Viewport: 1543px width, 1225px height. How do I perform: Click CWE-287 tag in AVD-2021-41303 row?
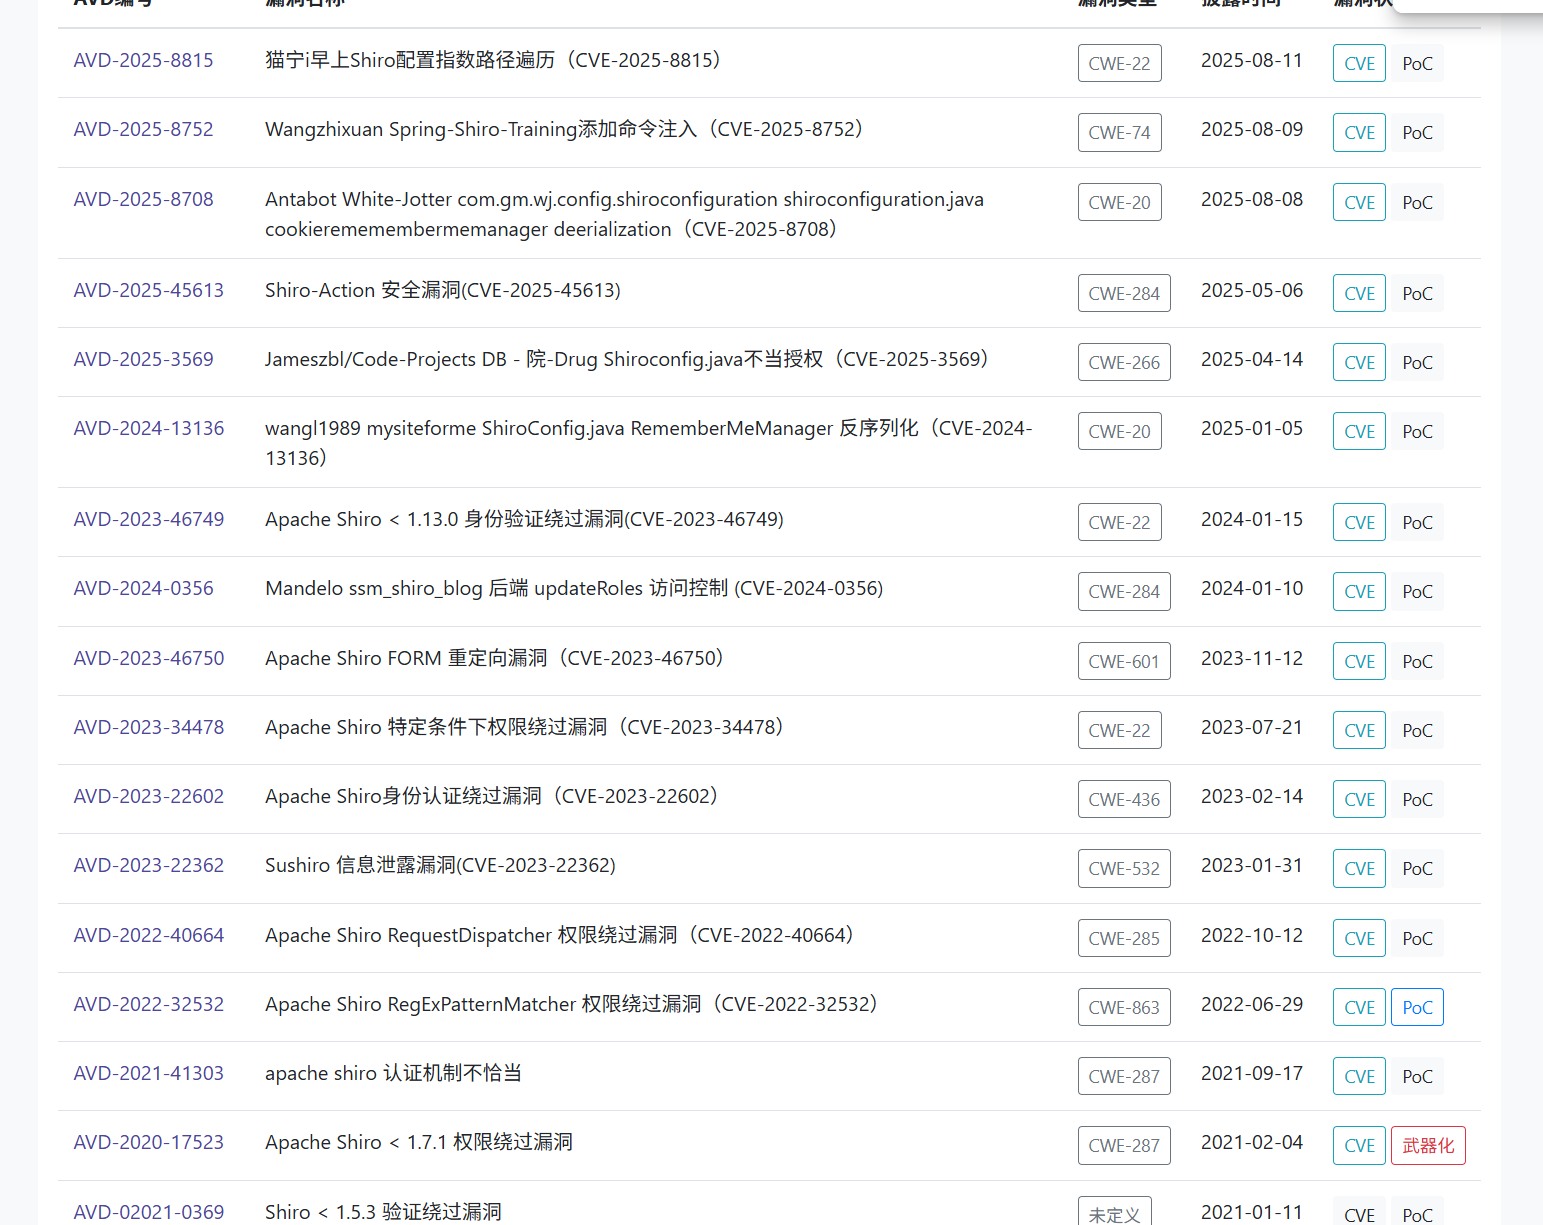pyautogui.click(x=1124, y=1076)
